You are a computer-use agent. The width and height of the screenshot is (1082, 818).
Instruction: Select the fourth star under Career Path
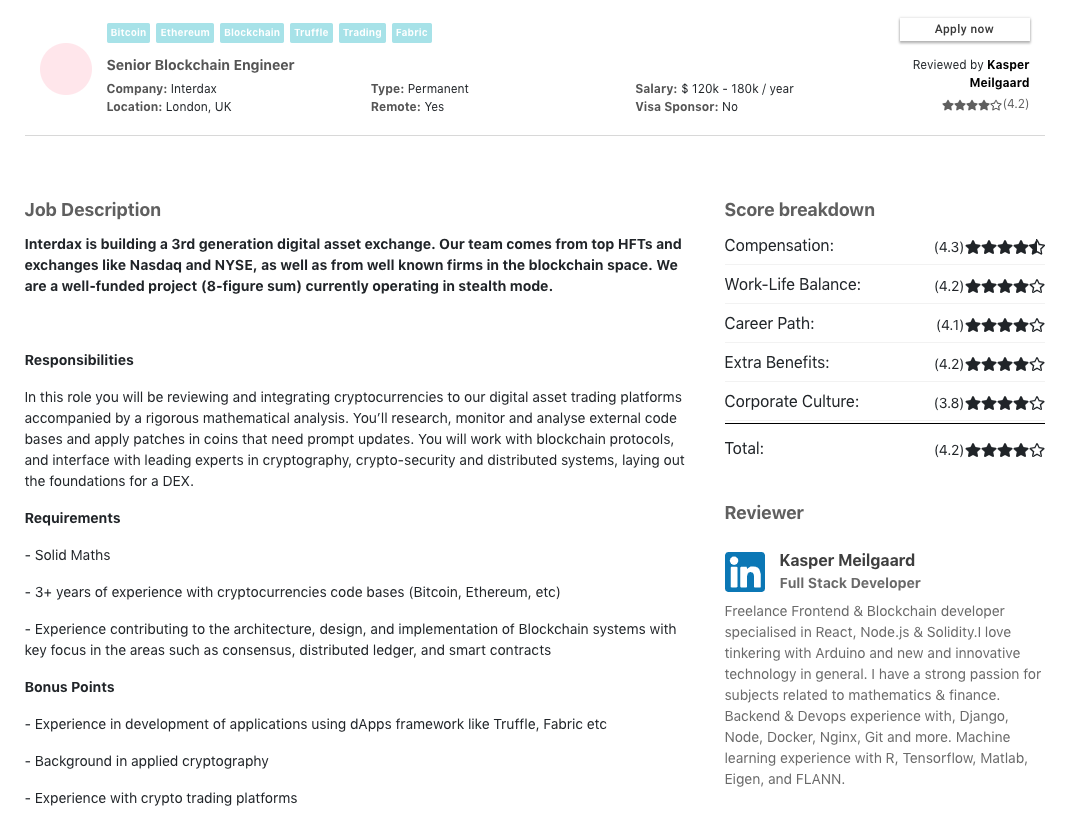pos(1021,324)
